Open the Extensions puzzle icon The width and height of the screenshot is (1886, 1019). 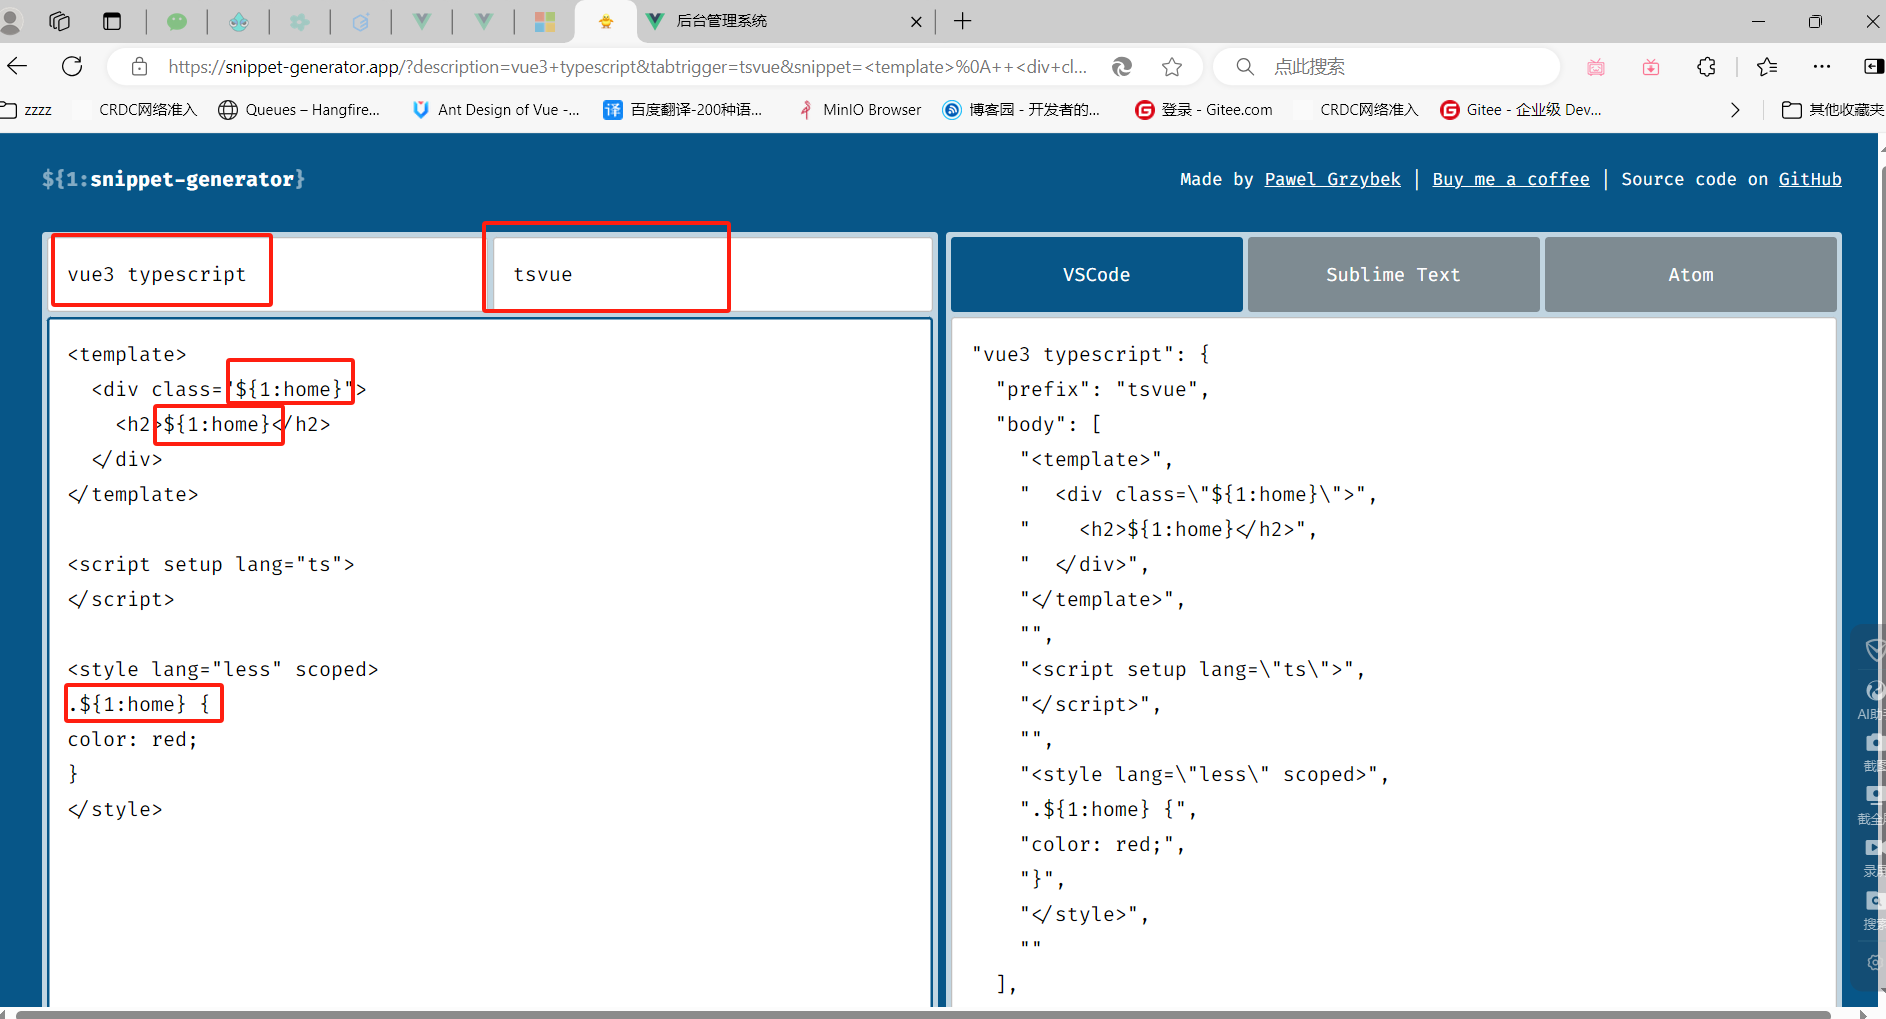pyautogui.click(x=1706, y=67)
